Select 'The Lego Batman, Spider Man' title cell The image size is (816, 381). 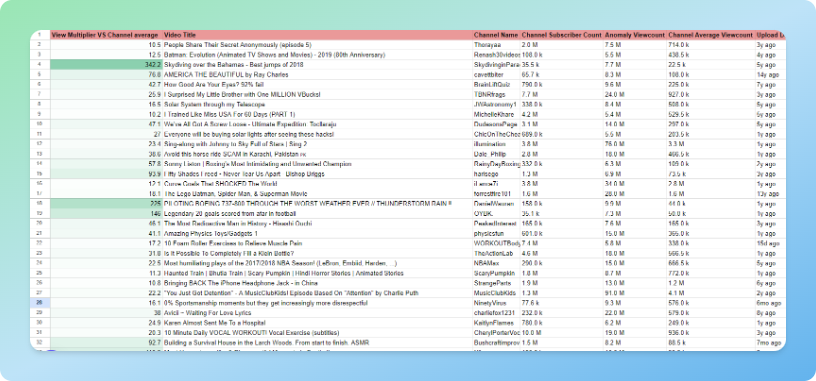click(x=317, y=194)
